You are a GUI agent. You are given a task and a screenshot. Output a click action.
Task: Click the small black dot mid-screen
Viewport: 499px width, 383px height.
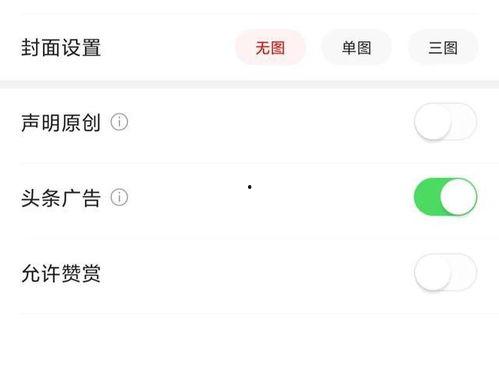(250, 187)
